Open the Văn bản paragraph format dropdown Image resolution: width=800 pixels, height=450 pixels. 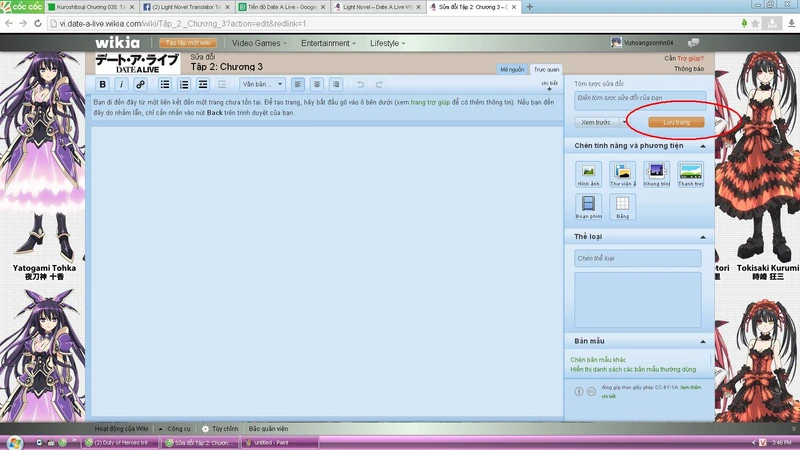pyautogui.click(x=263, y=85)
